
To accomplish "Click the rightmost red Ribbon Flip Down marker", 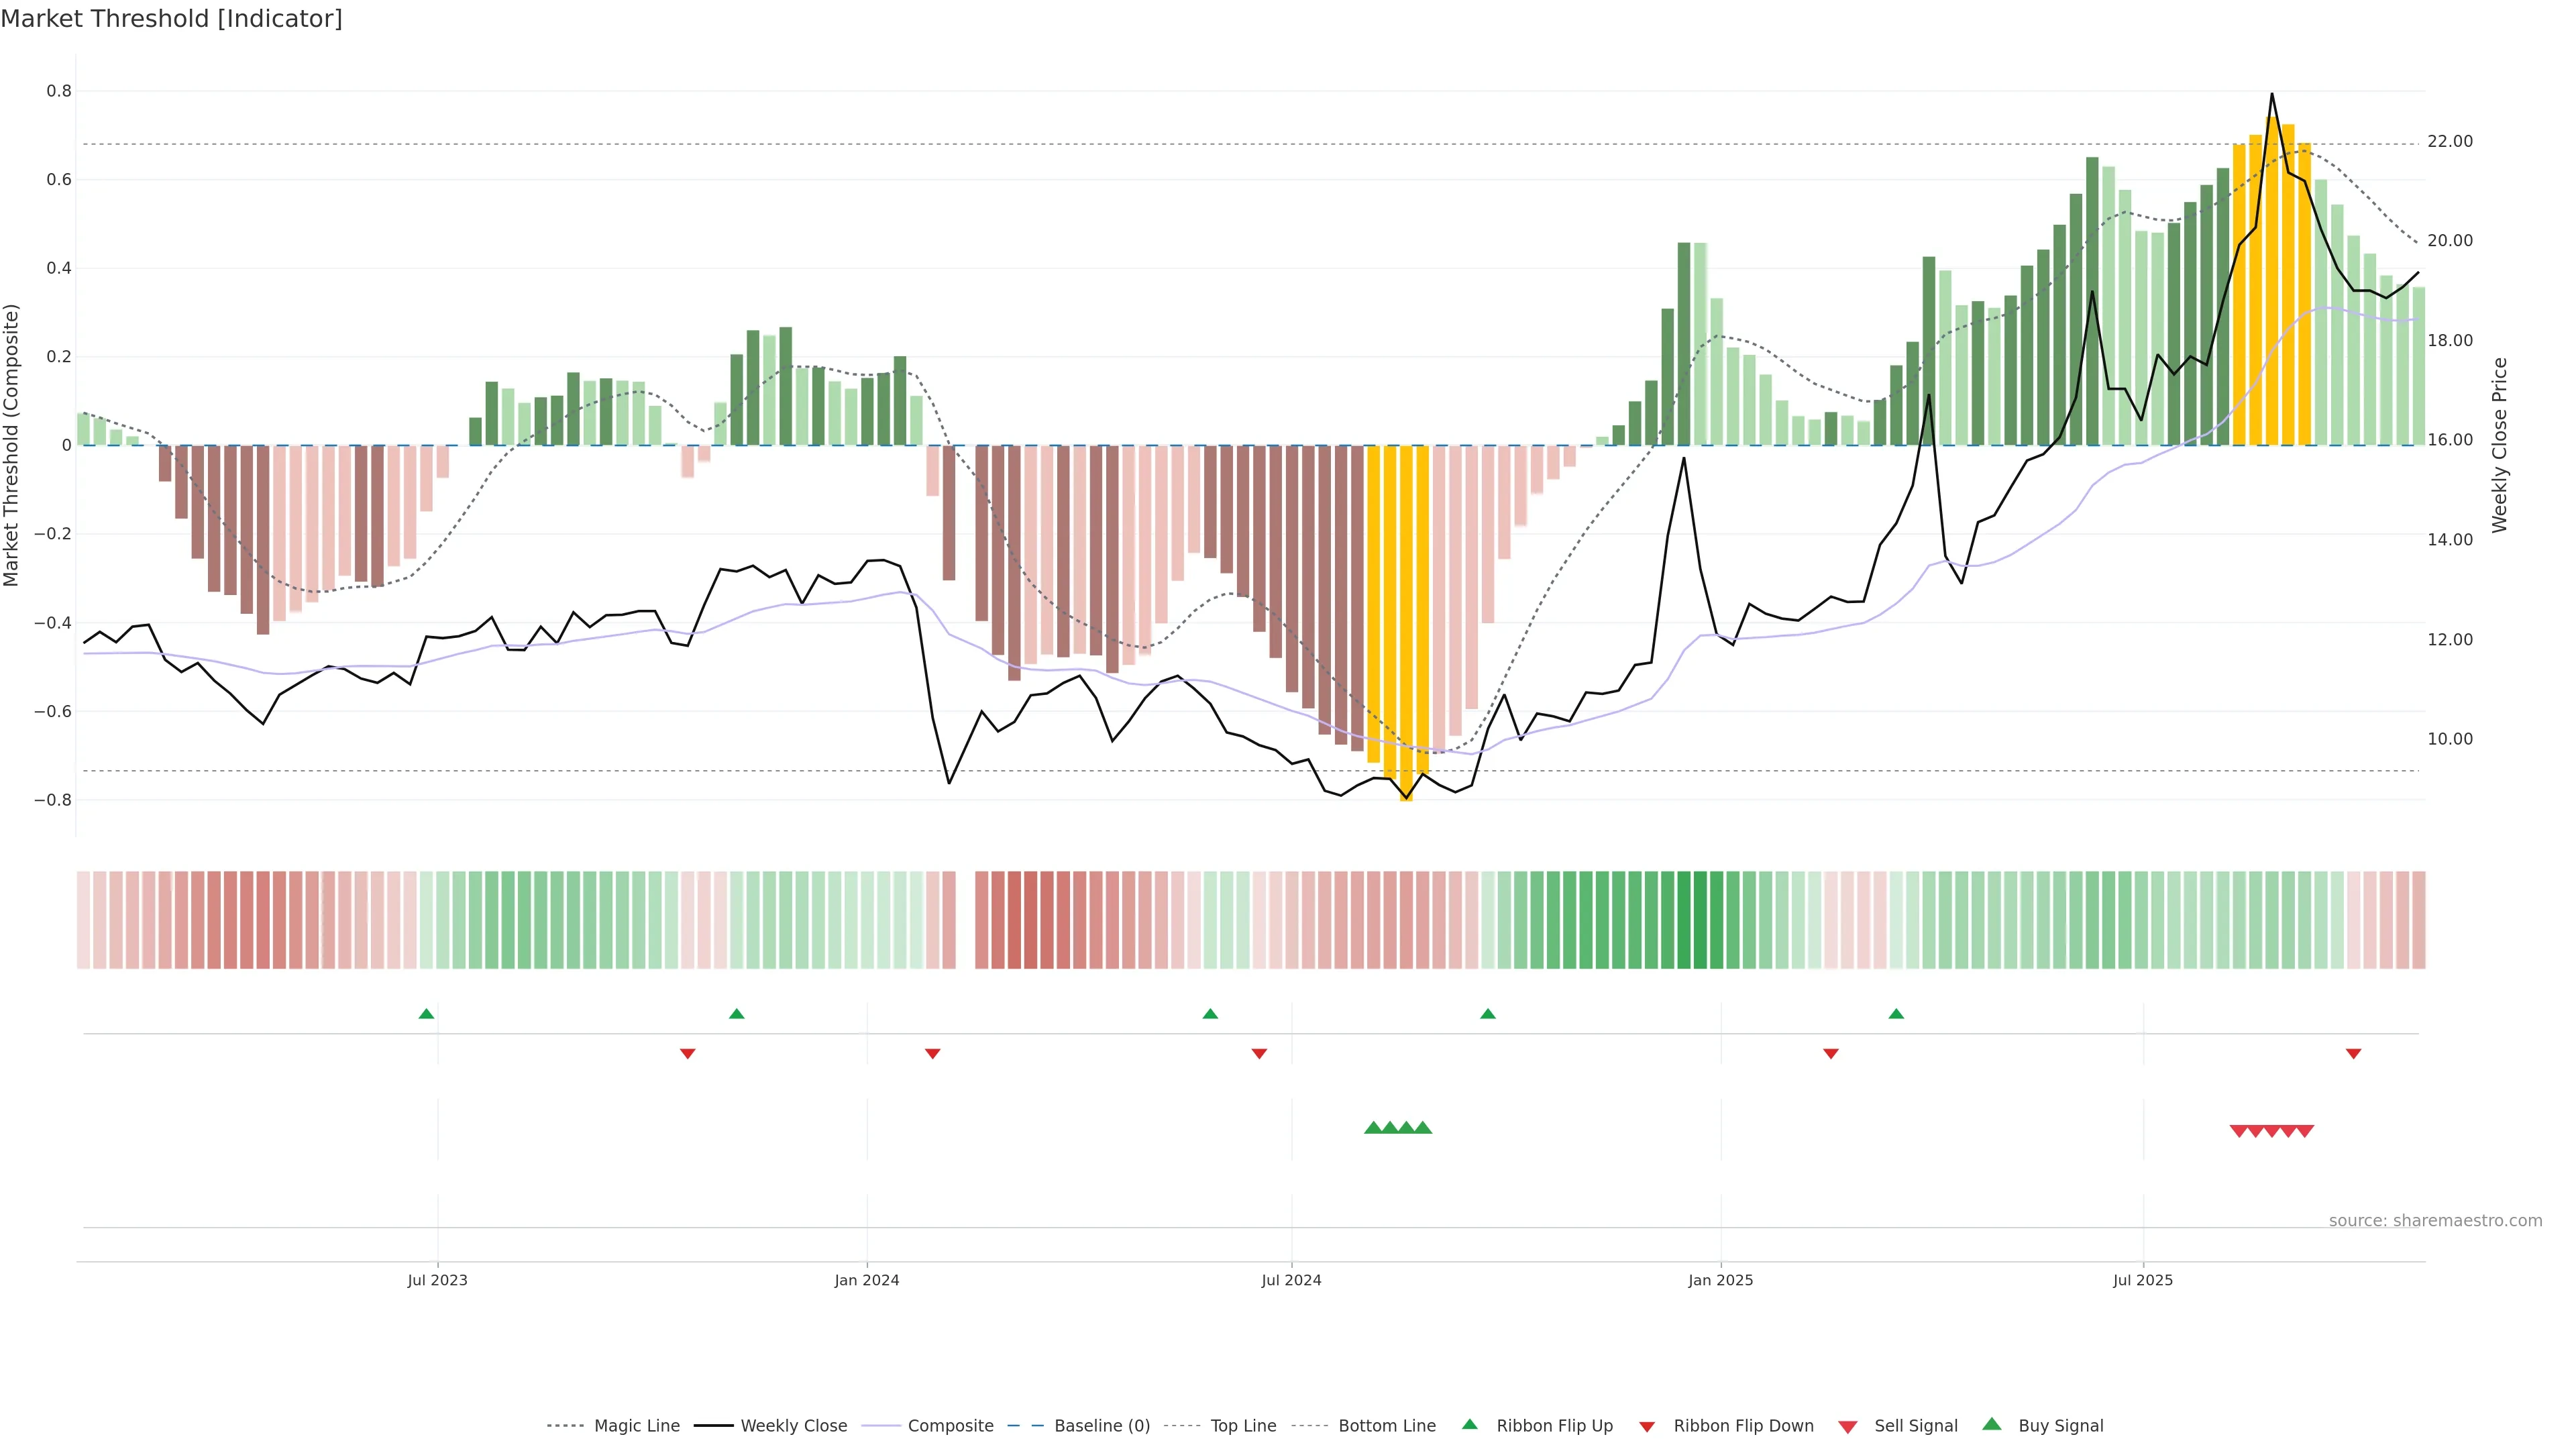I will 2353,1054.
